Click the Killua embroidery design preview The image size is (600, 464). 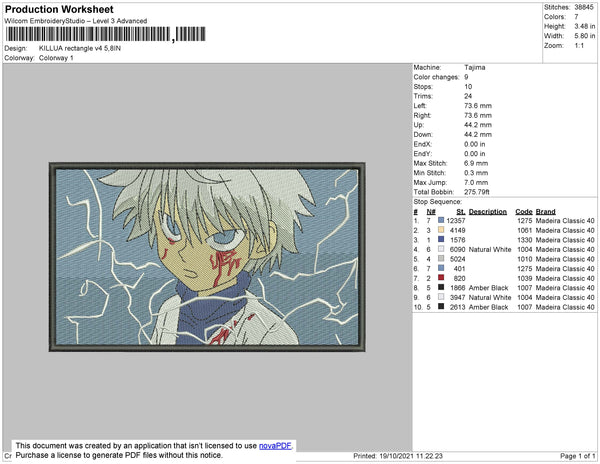207,257
